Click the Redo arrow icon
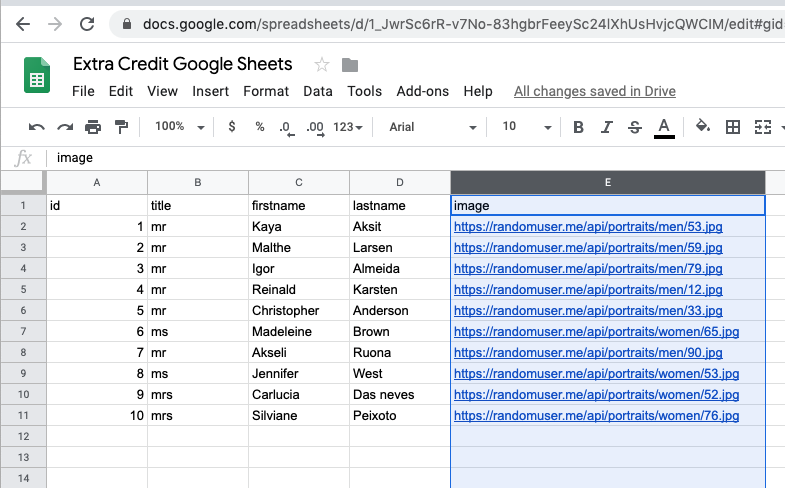Image resolution: width=785 pixels, height=488 pixels. 65,127
